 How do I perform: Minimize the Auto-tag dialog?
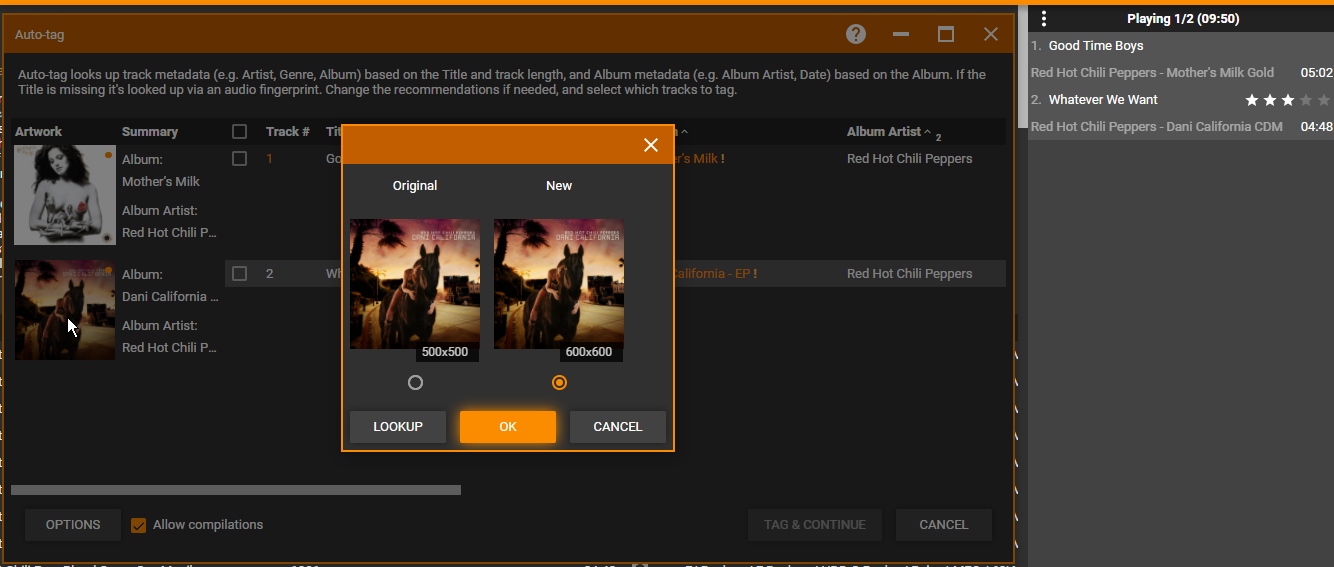(901, 34)
